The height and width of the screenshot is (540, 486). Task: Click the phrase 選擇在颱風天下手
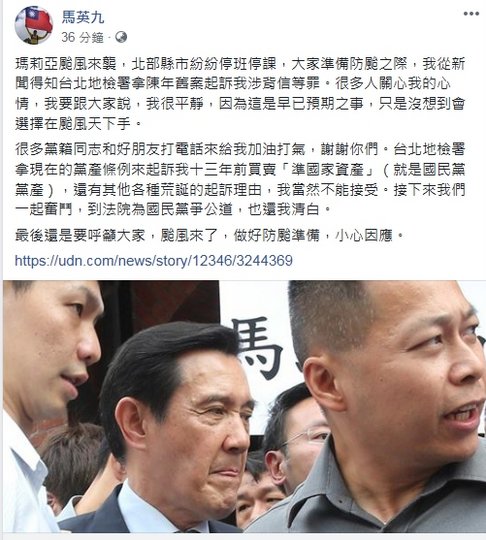pyautogui.click(x=73, y=123)
